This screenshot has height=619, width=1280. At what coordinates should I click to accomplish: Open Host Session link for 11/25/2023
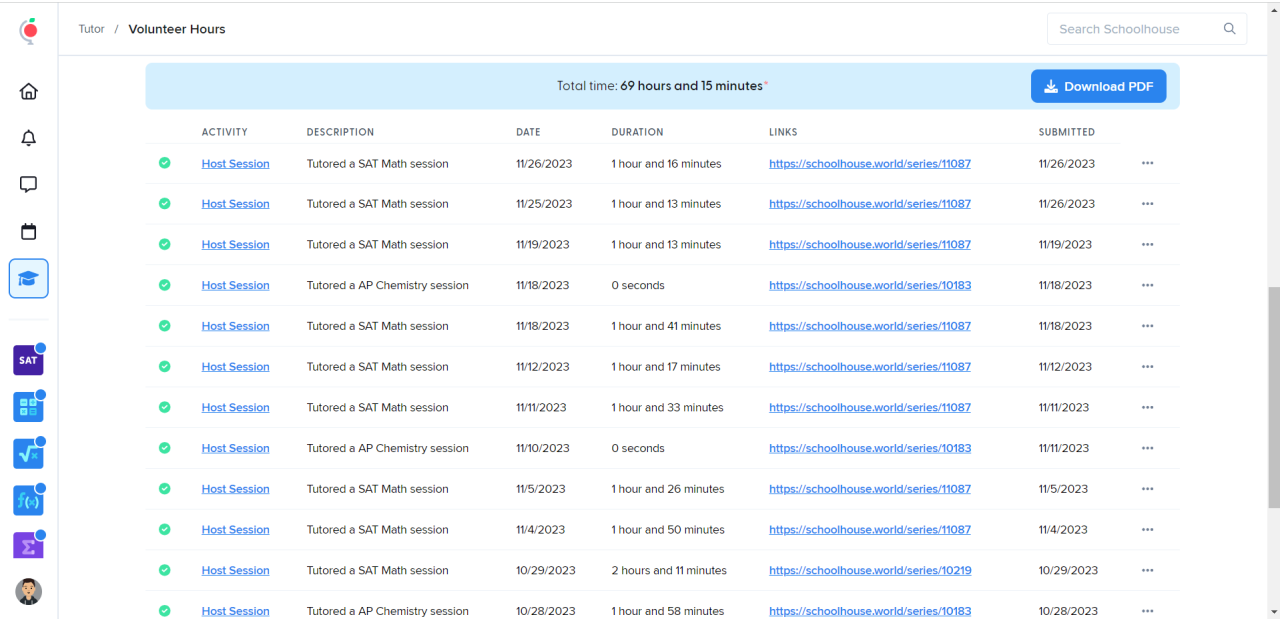pyautogui.click(x=235, y=203)
